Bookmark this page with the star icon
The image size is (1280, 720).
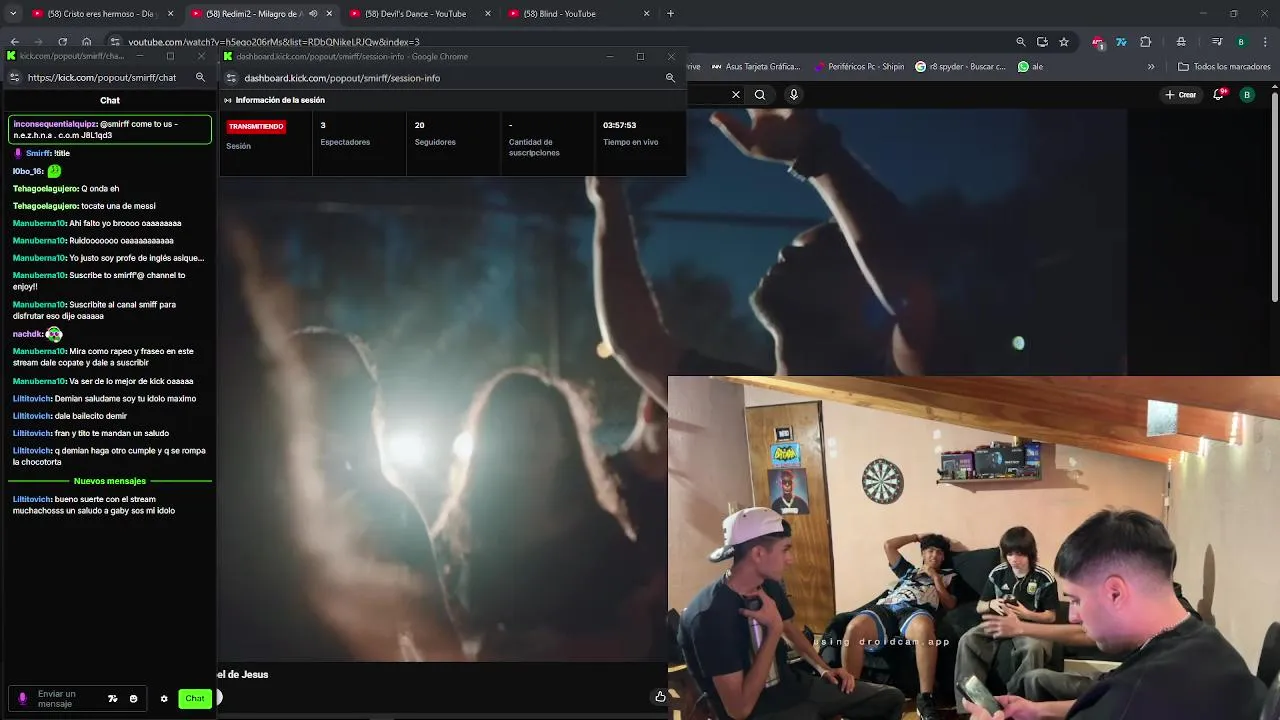tap(1064, 42)
